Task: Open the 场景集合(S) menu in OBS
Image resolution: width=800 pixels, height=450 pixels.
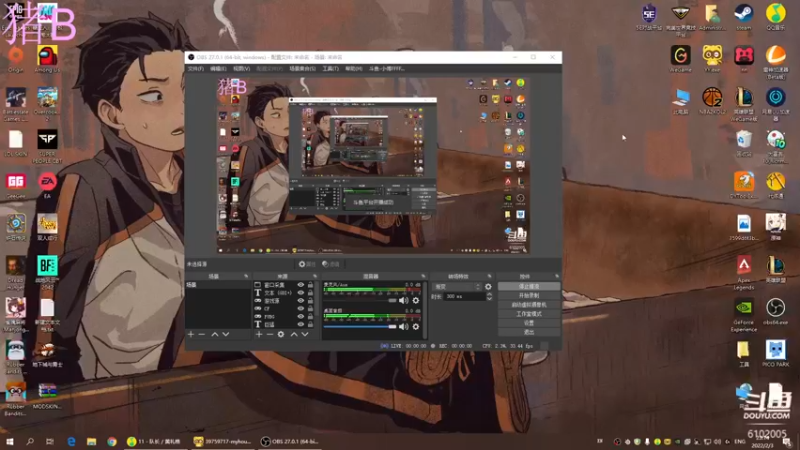Action: tap(303, 68)
